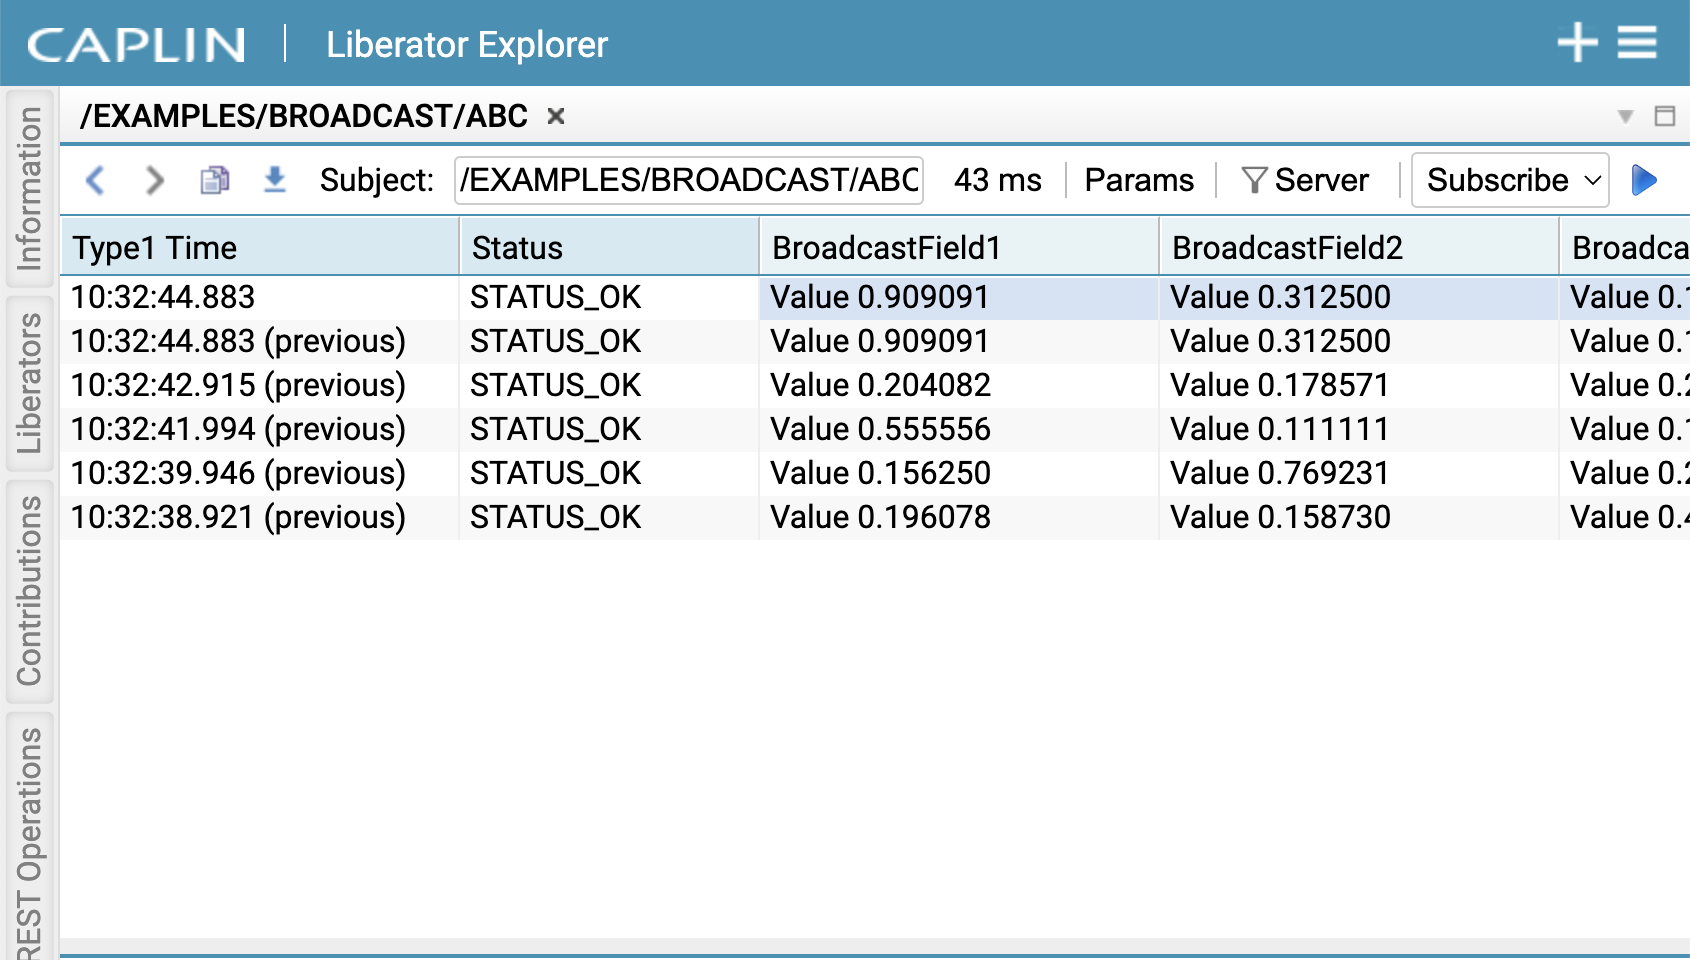Focus the Subject input field
1690x960 pixels.
[689, 180]
